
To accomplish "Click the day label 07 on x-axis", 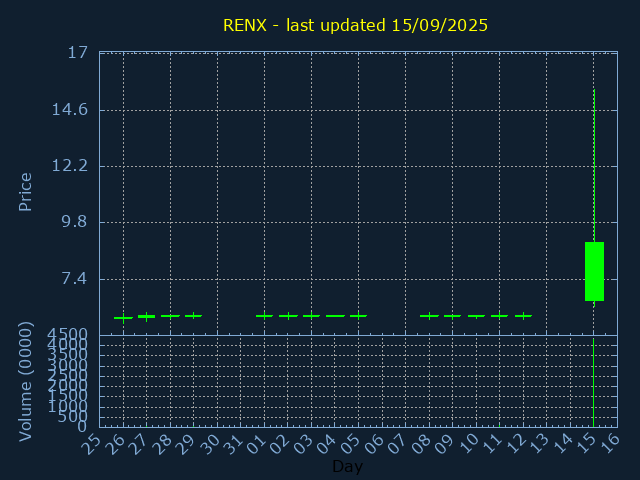I will click(397, 444).
